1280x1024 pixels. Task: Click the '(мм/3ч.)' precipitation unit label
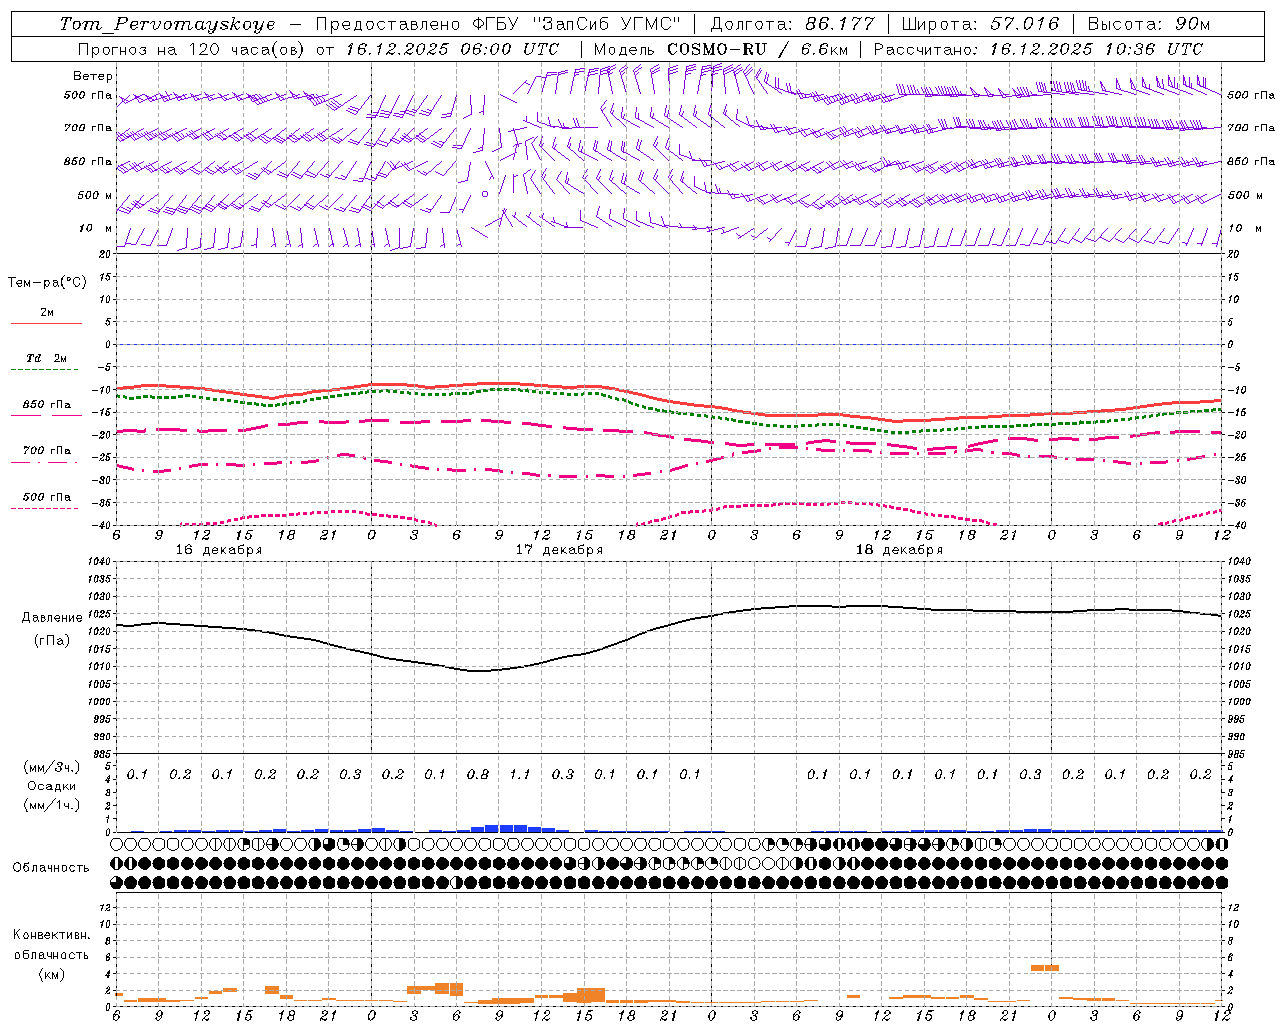pos(52,767)
